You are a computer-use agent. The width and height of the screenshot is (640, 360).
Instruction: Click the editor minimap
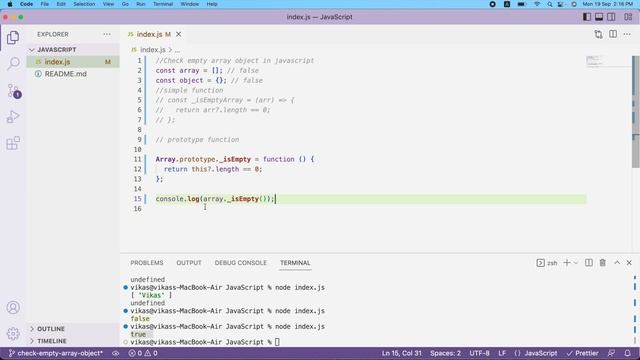[608, 61]
